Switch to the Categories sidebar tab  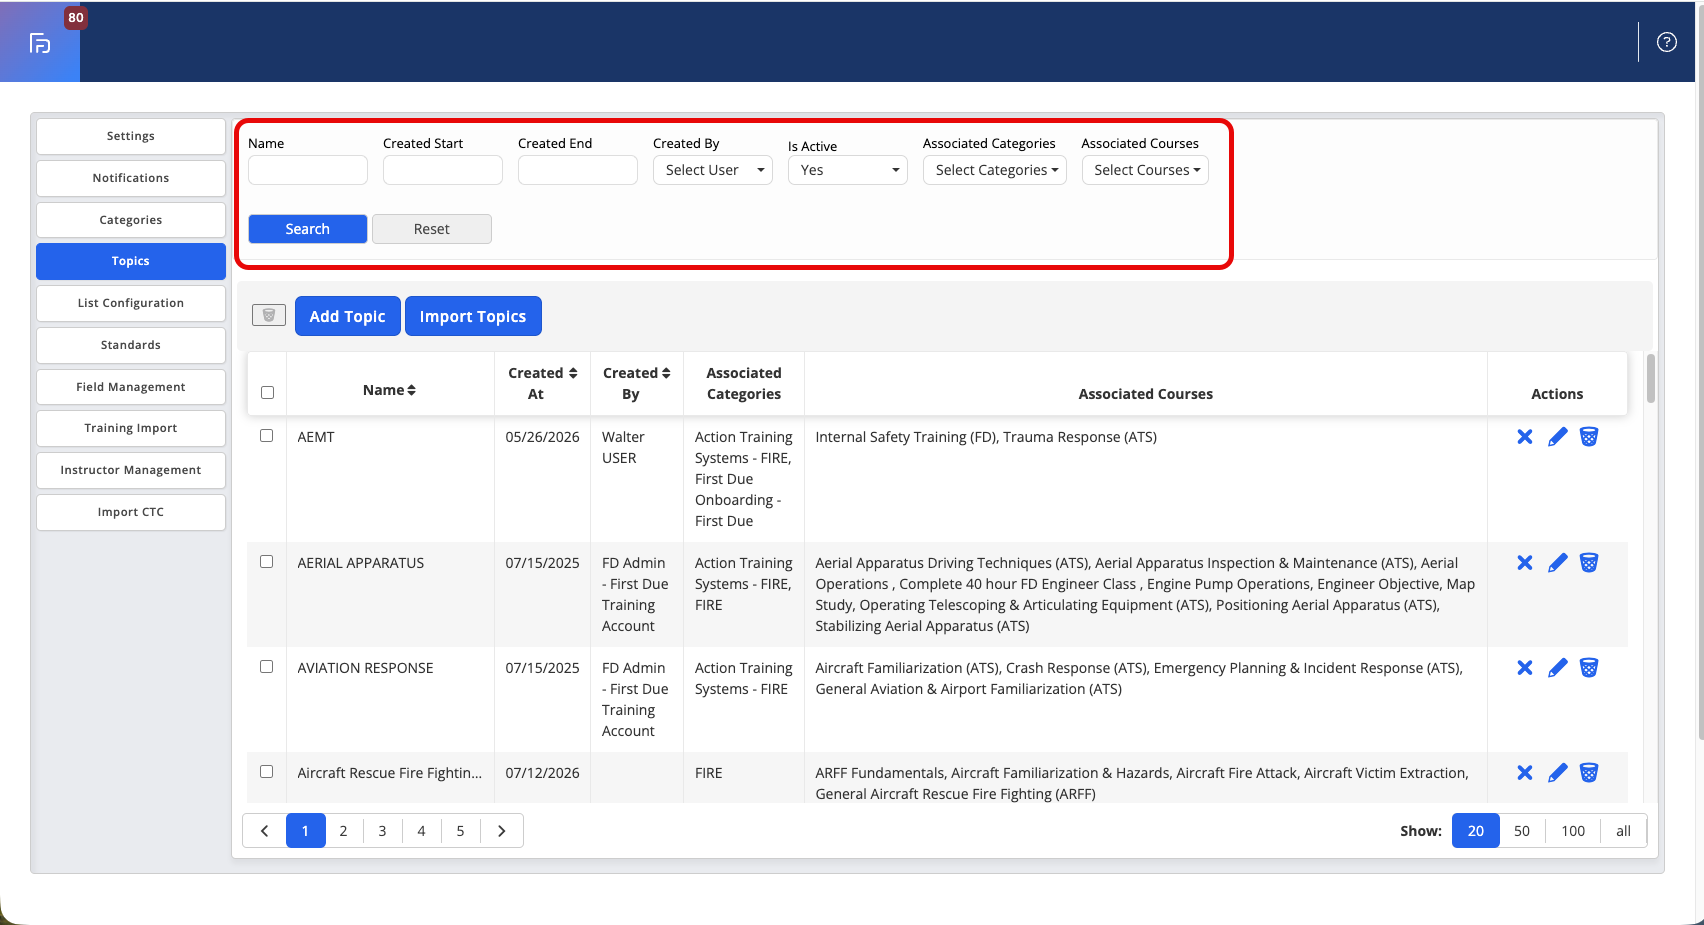tap(131, 220)
